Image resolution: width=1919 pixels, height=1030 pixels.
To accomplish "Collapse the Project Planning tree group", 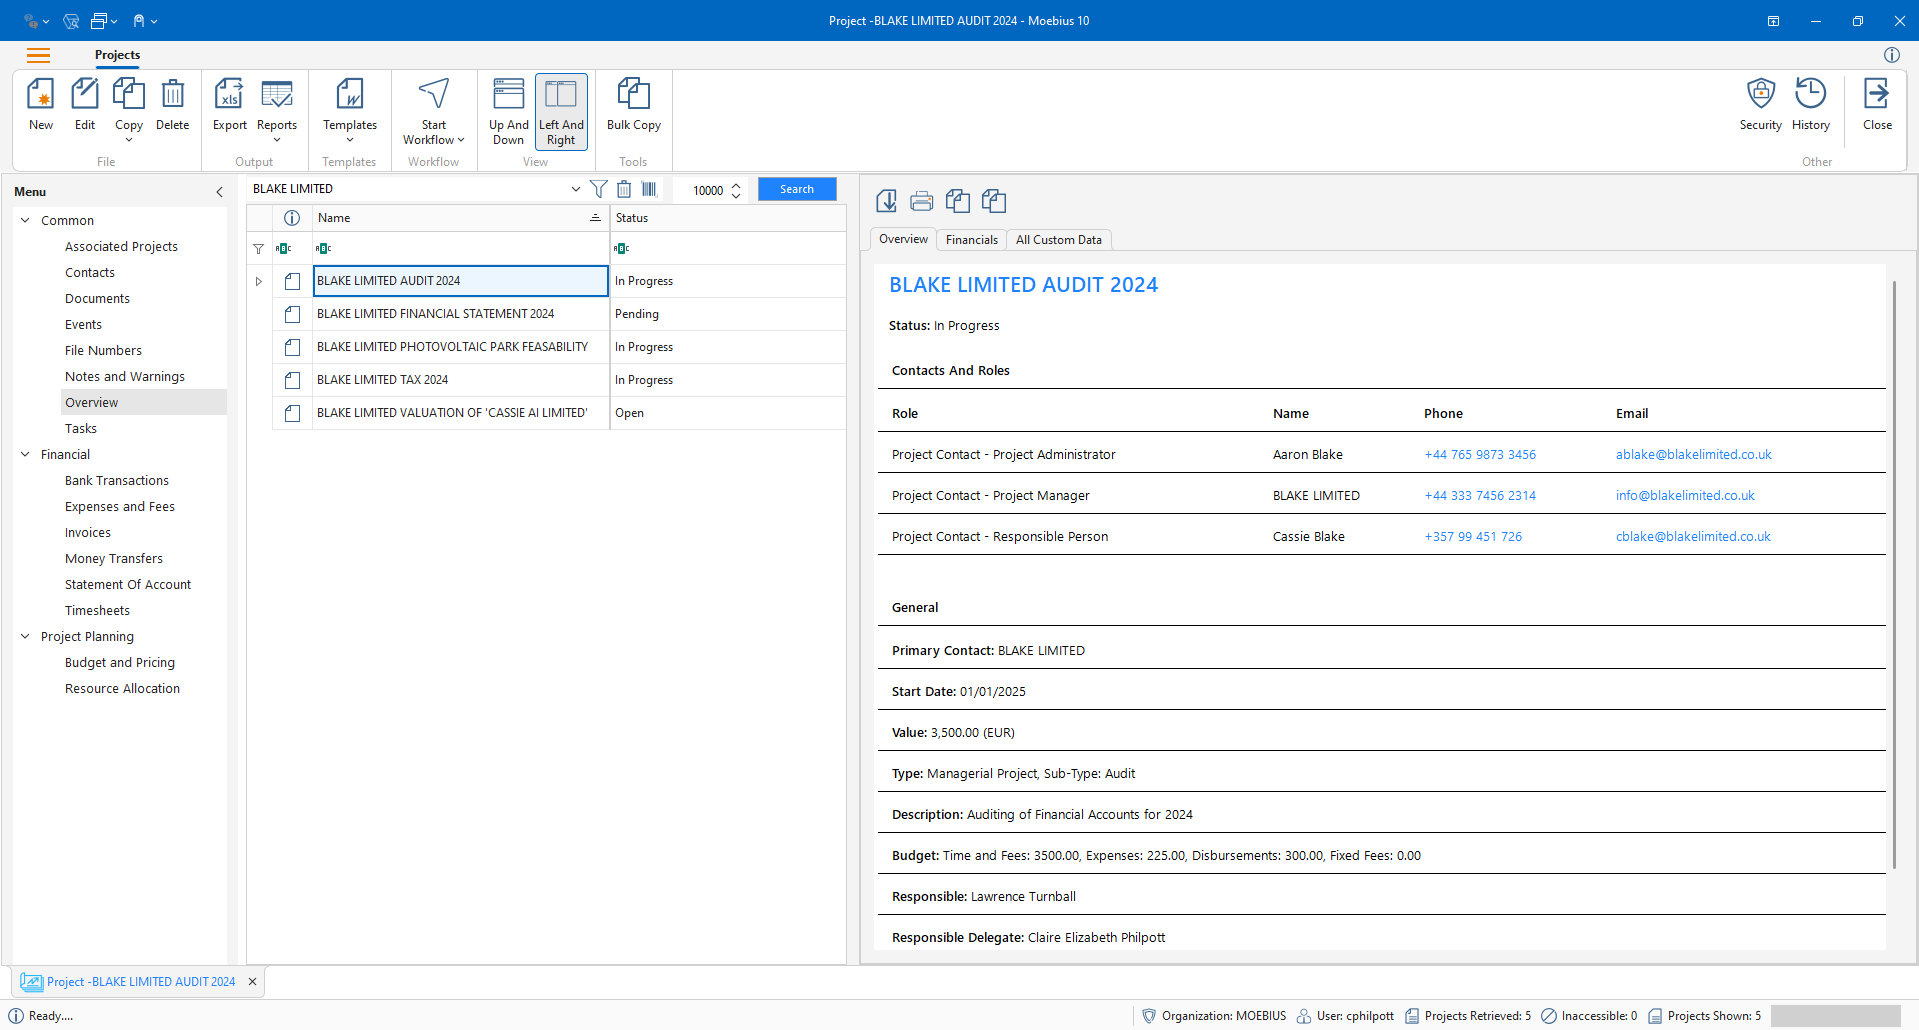I will 26,636.
